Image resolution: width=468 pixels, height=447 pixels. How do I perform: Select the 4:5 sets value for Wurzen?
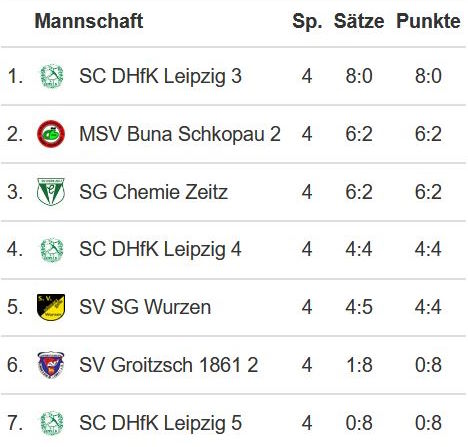pos(359,307)
